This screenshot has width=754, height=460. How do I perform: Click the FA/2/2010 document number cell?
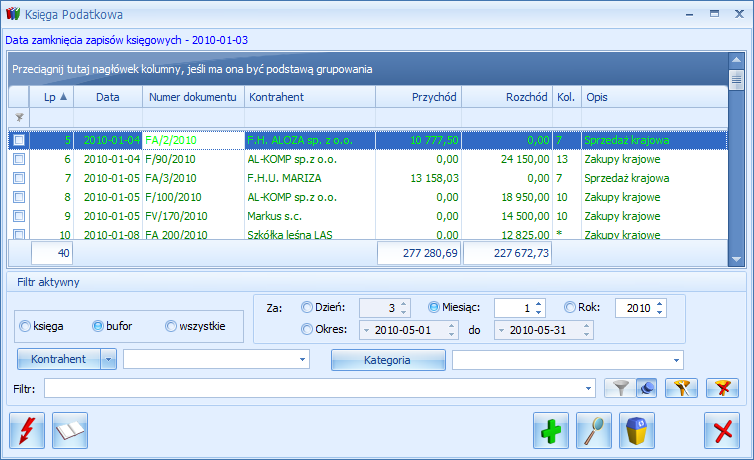tap(193, 140)
